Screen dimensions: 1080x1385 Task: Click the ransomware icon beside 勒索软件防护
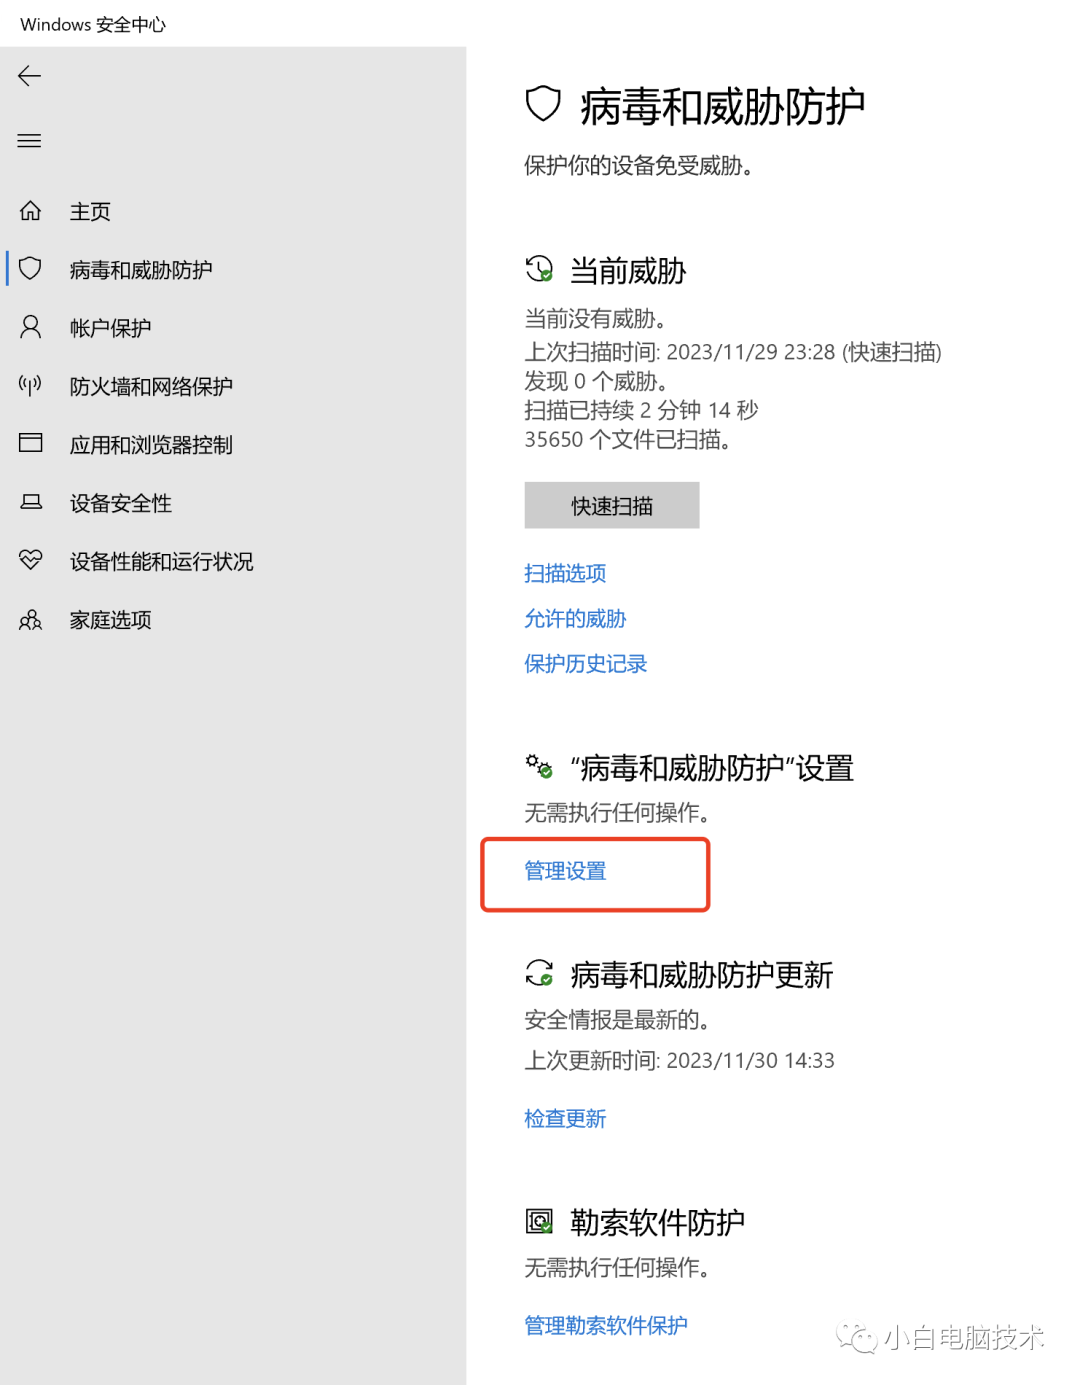[x=540, y=1221]
